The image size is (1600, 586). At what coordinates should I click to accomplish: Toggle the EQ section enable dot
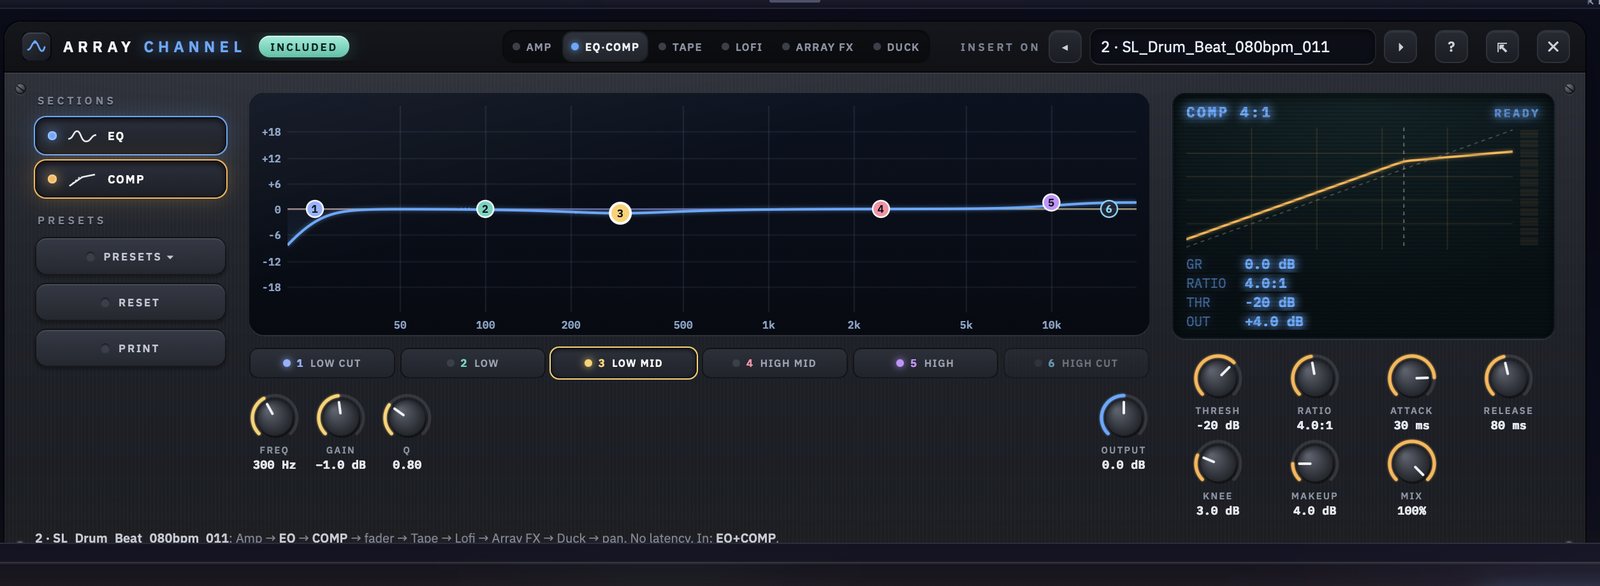point(52,136)
